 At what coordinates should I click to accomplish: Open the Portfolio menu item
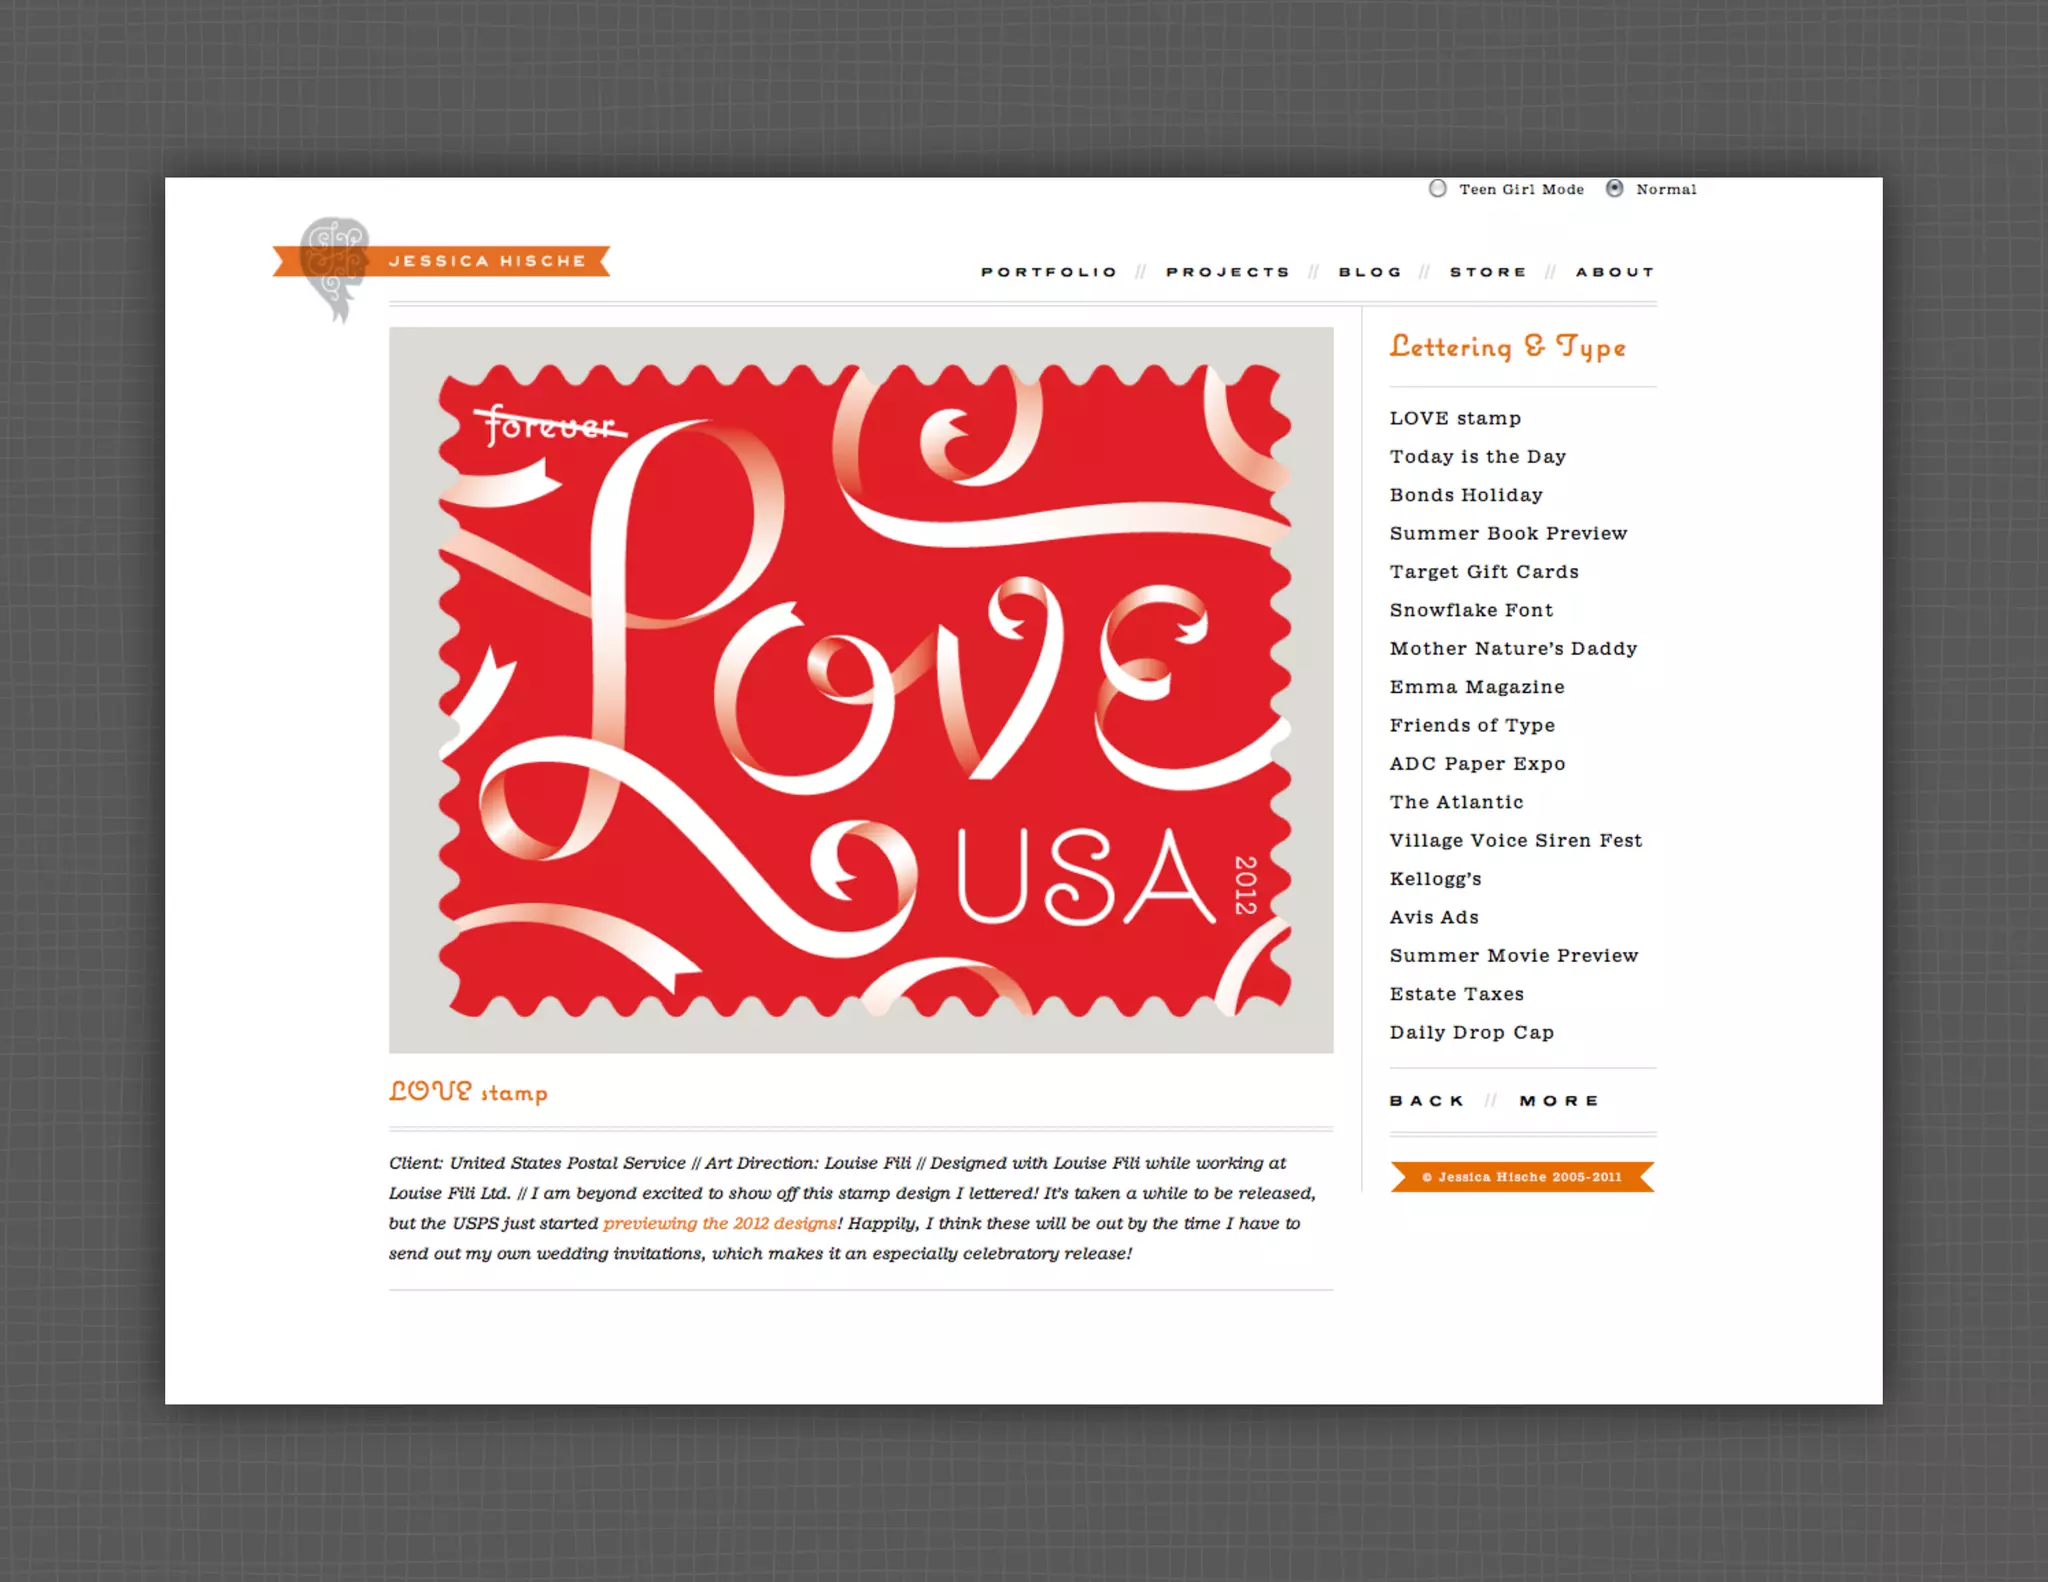point(1048,272)
